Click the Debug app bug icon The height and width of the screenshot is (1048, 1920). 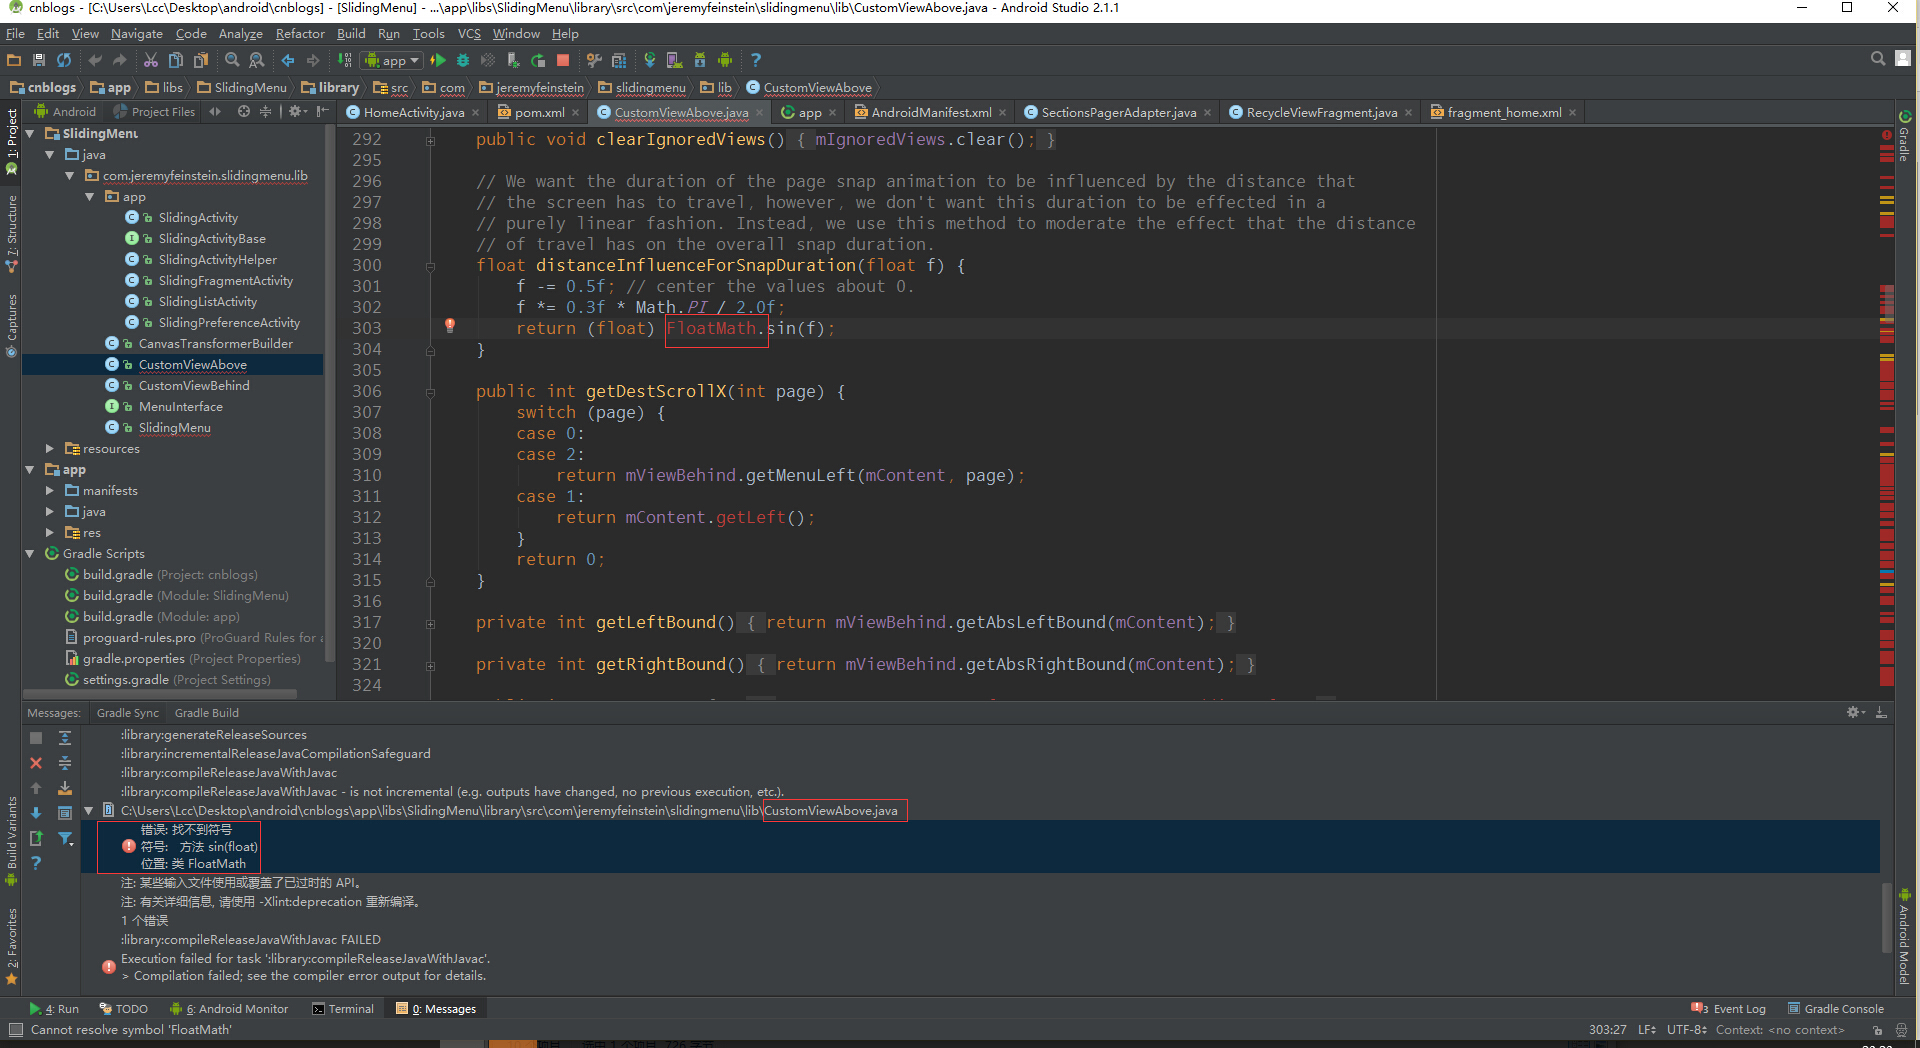(463, 60)
